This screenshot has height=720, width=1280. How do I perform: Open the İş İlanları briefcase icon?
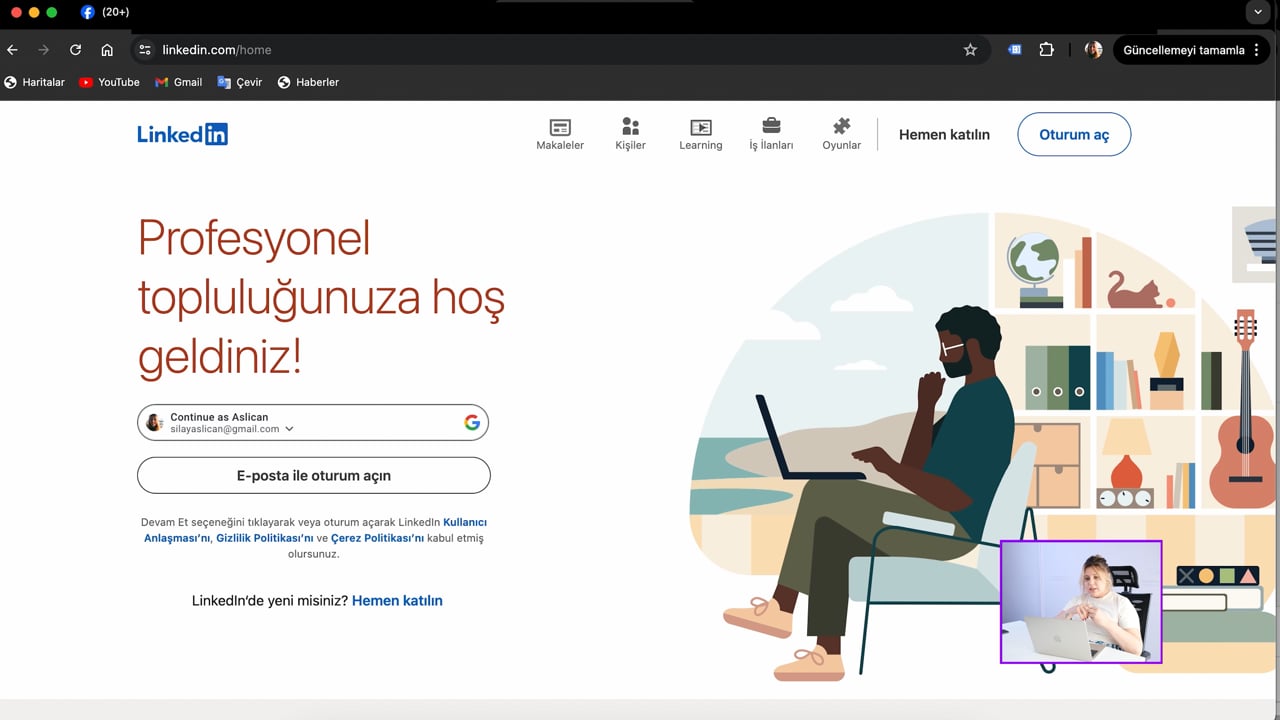pyautogui.click(x=771, y=126)
